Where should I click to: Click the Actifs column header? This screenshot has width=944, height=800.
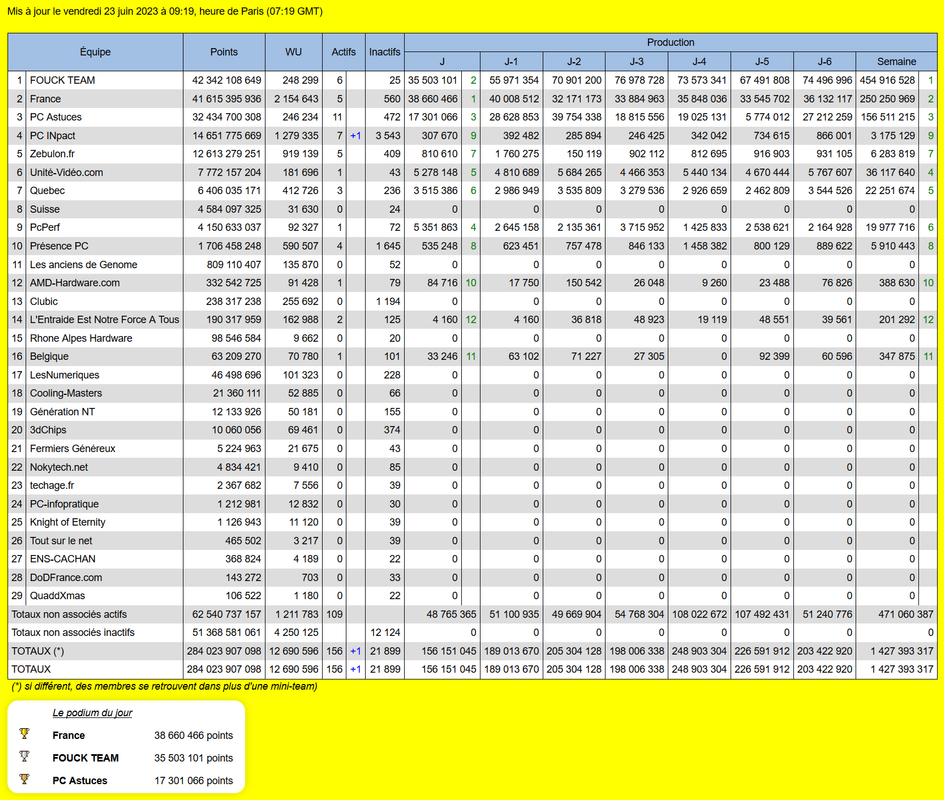point(344,52)
